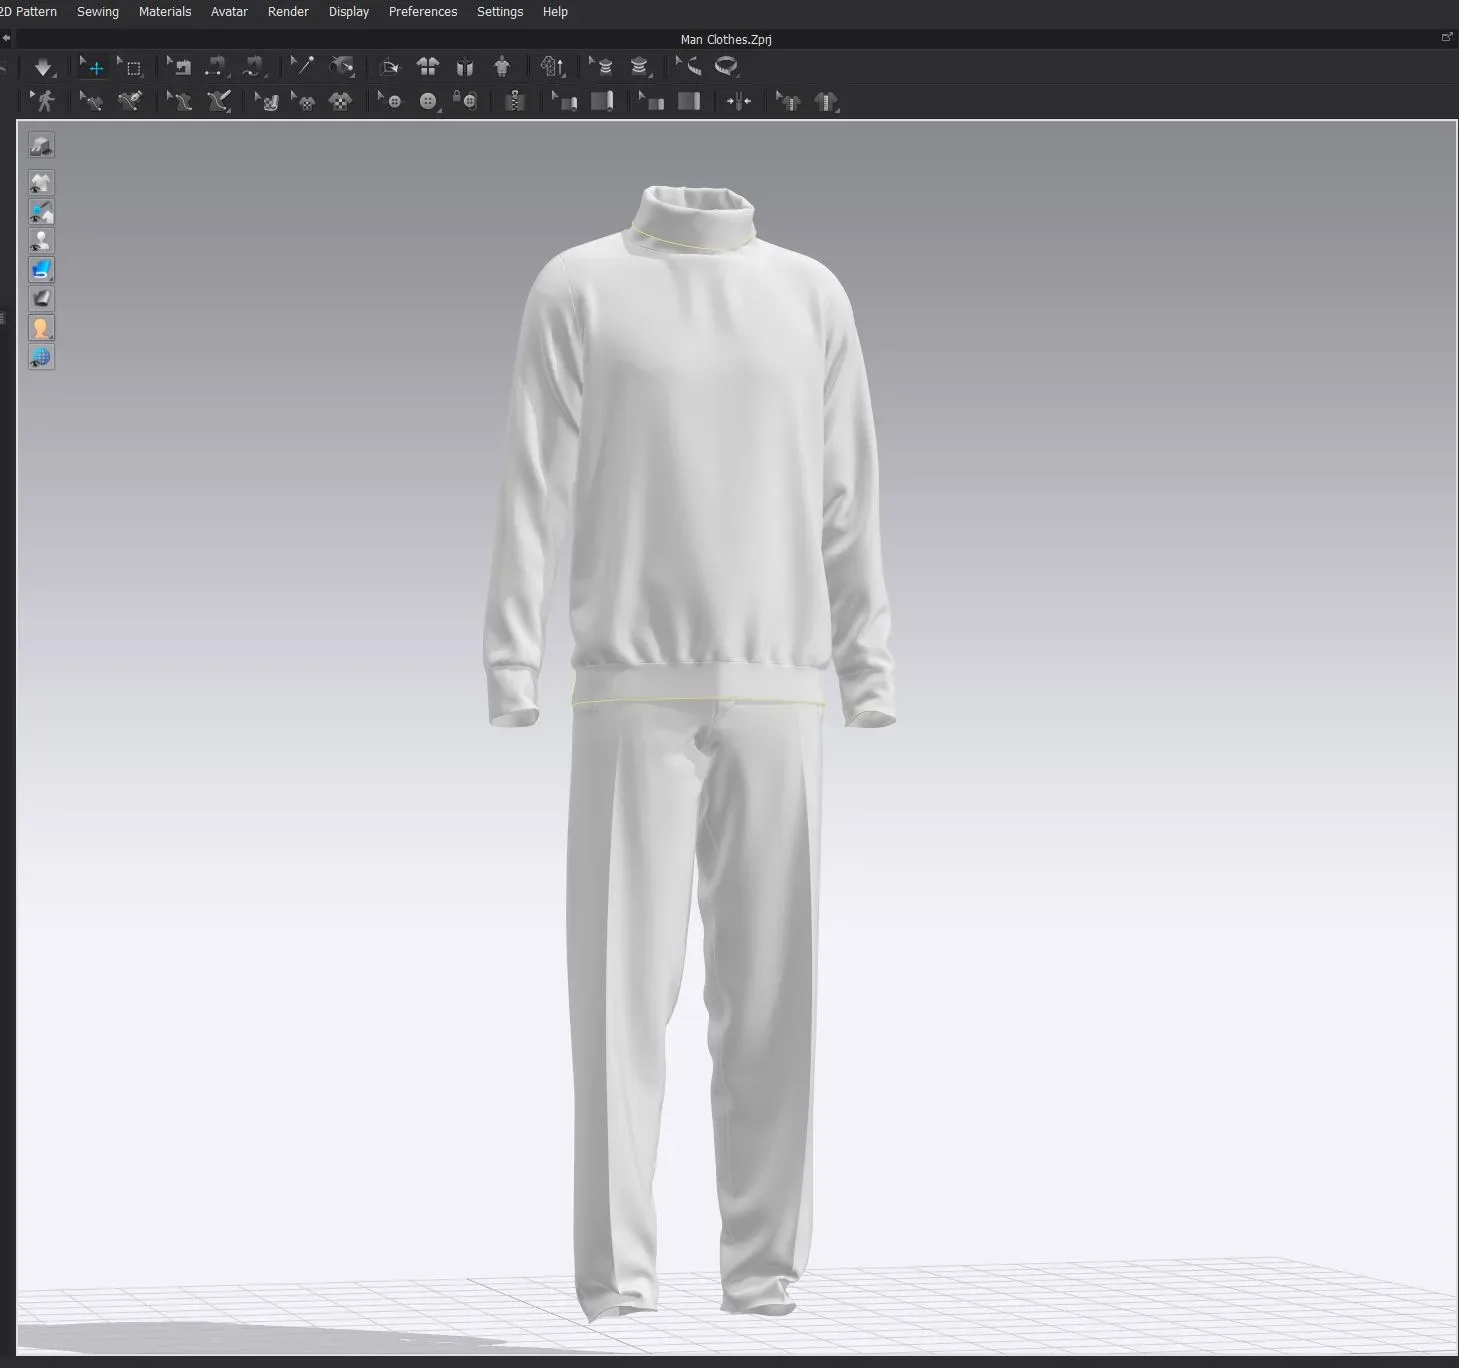Choose the Select/Move Button tool
This screenshot has height=1368, width=1459.
(390, 101)
